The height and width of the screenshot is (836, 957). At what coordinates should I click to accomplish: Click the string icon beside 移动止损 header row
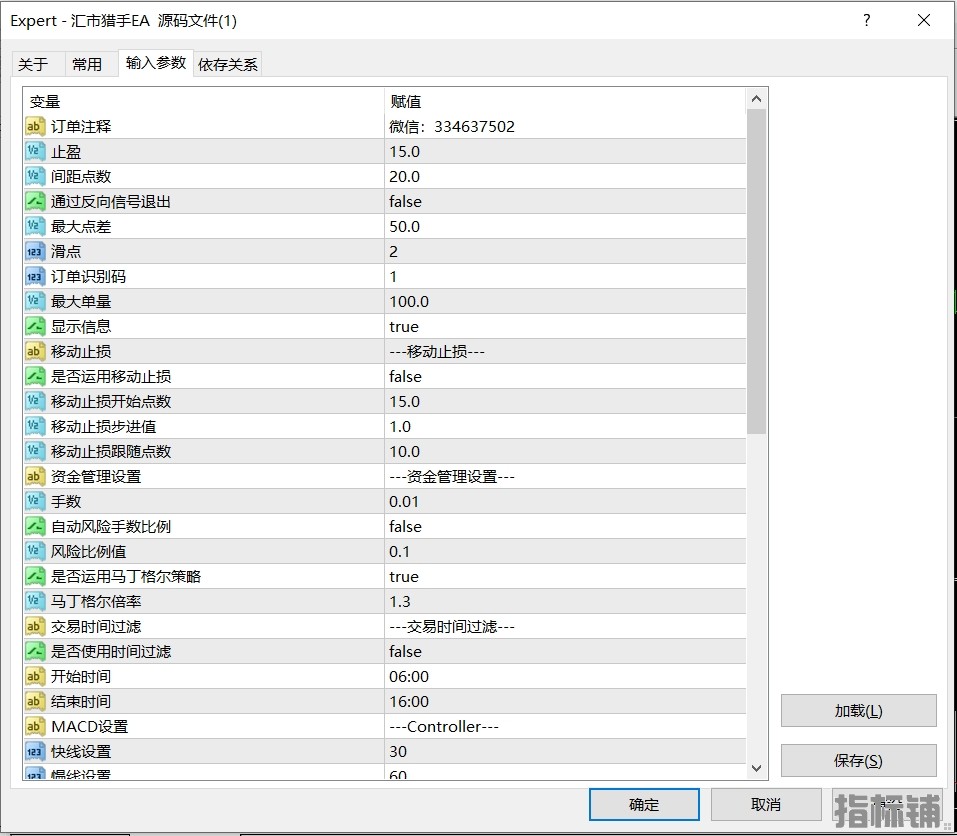point(35,351)
